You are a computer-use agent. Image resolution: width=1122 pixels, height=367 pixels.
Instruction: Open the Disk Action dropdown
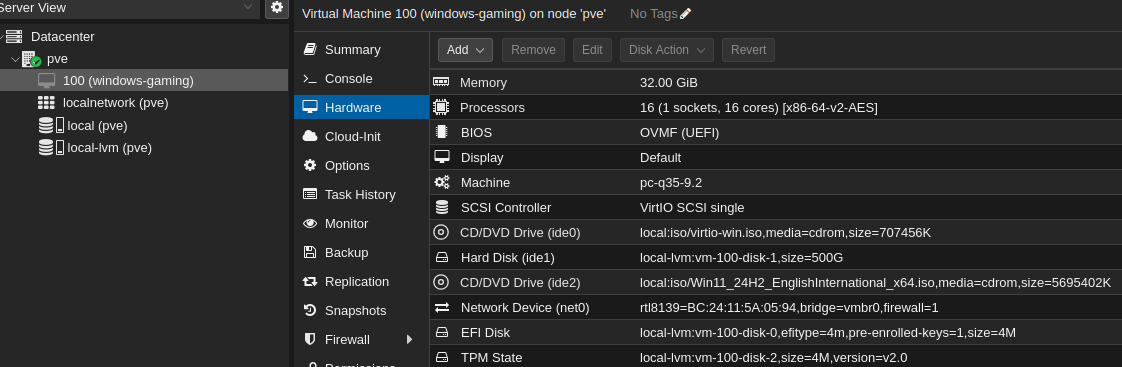(667, 50)
